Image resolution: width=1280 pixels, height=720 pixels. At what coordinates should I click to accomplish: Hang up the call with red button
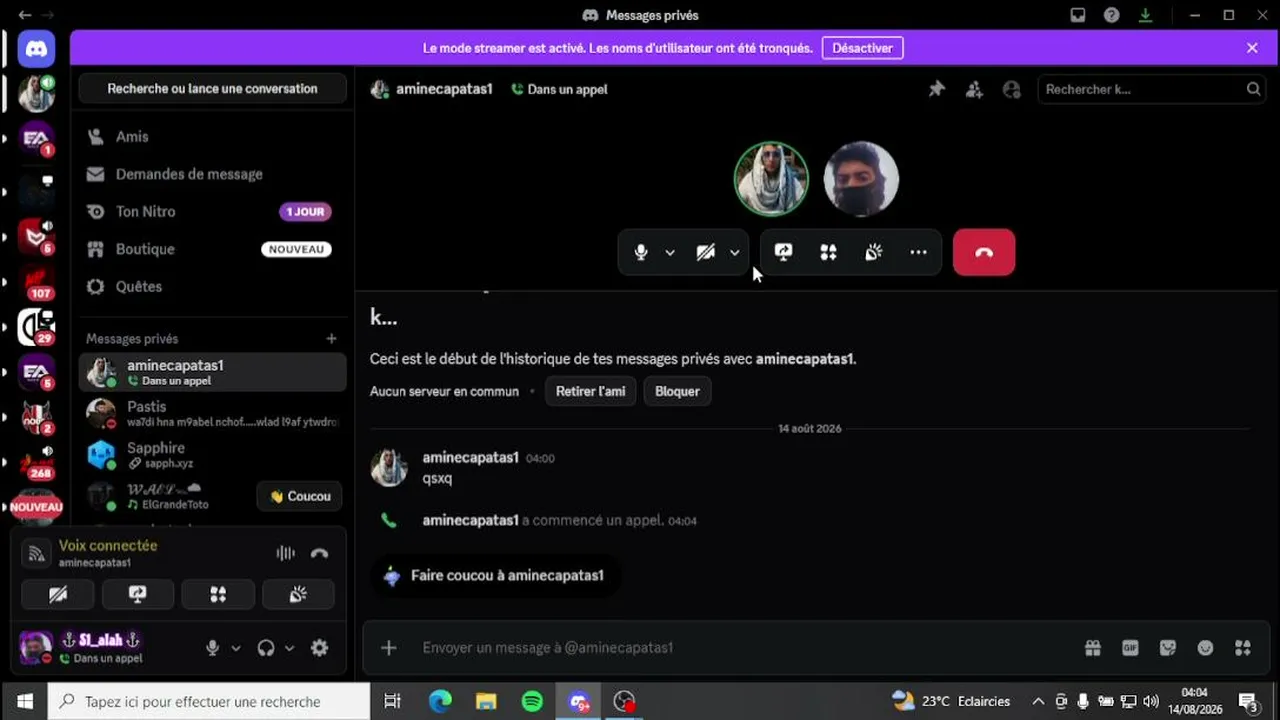[984, 252]
